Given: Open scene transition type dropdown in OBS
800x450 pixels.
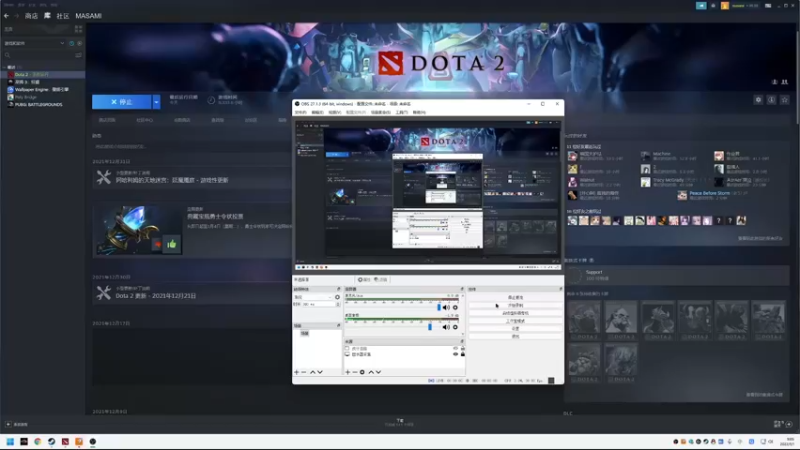Looking at the screenshot, I should 313,297.
